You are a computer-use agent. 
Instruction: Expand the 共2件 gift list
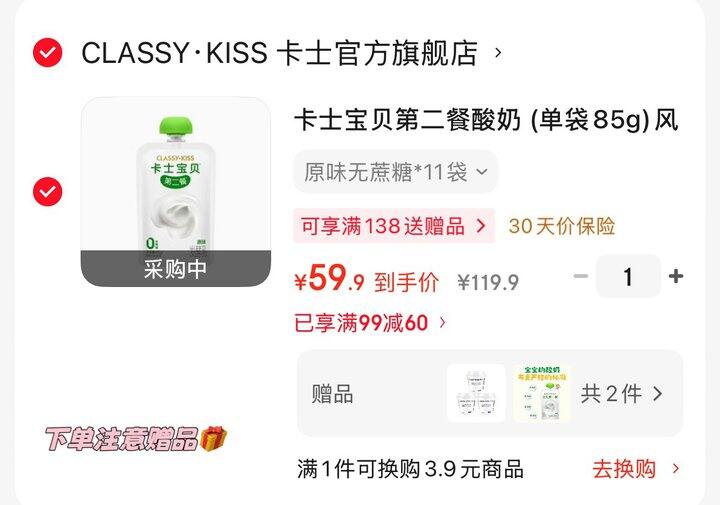click(x=622, y=394)
